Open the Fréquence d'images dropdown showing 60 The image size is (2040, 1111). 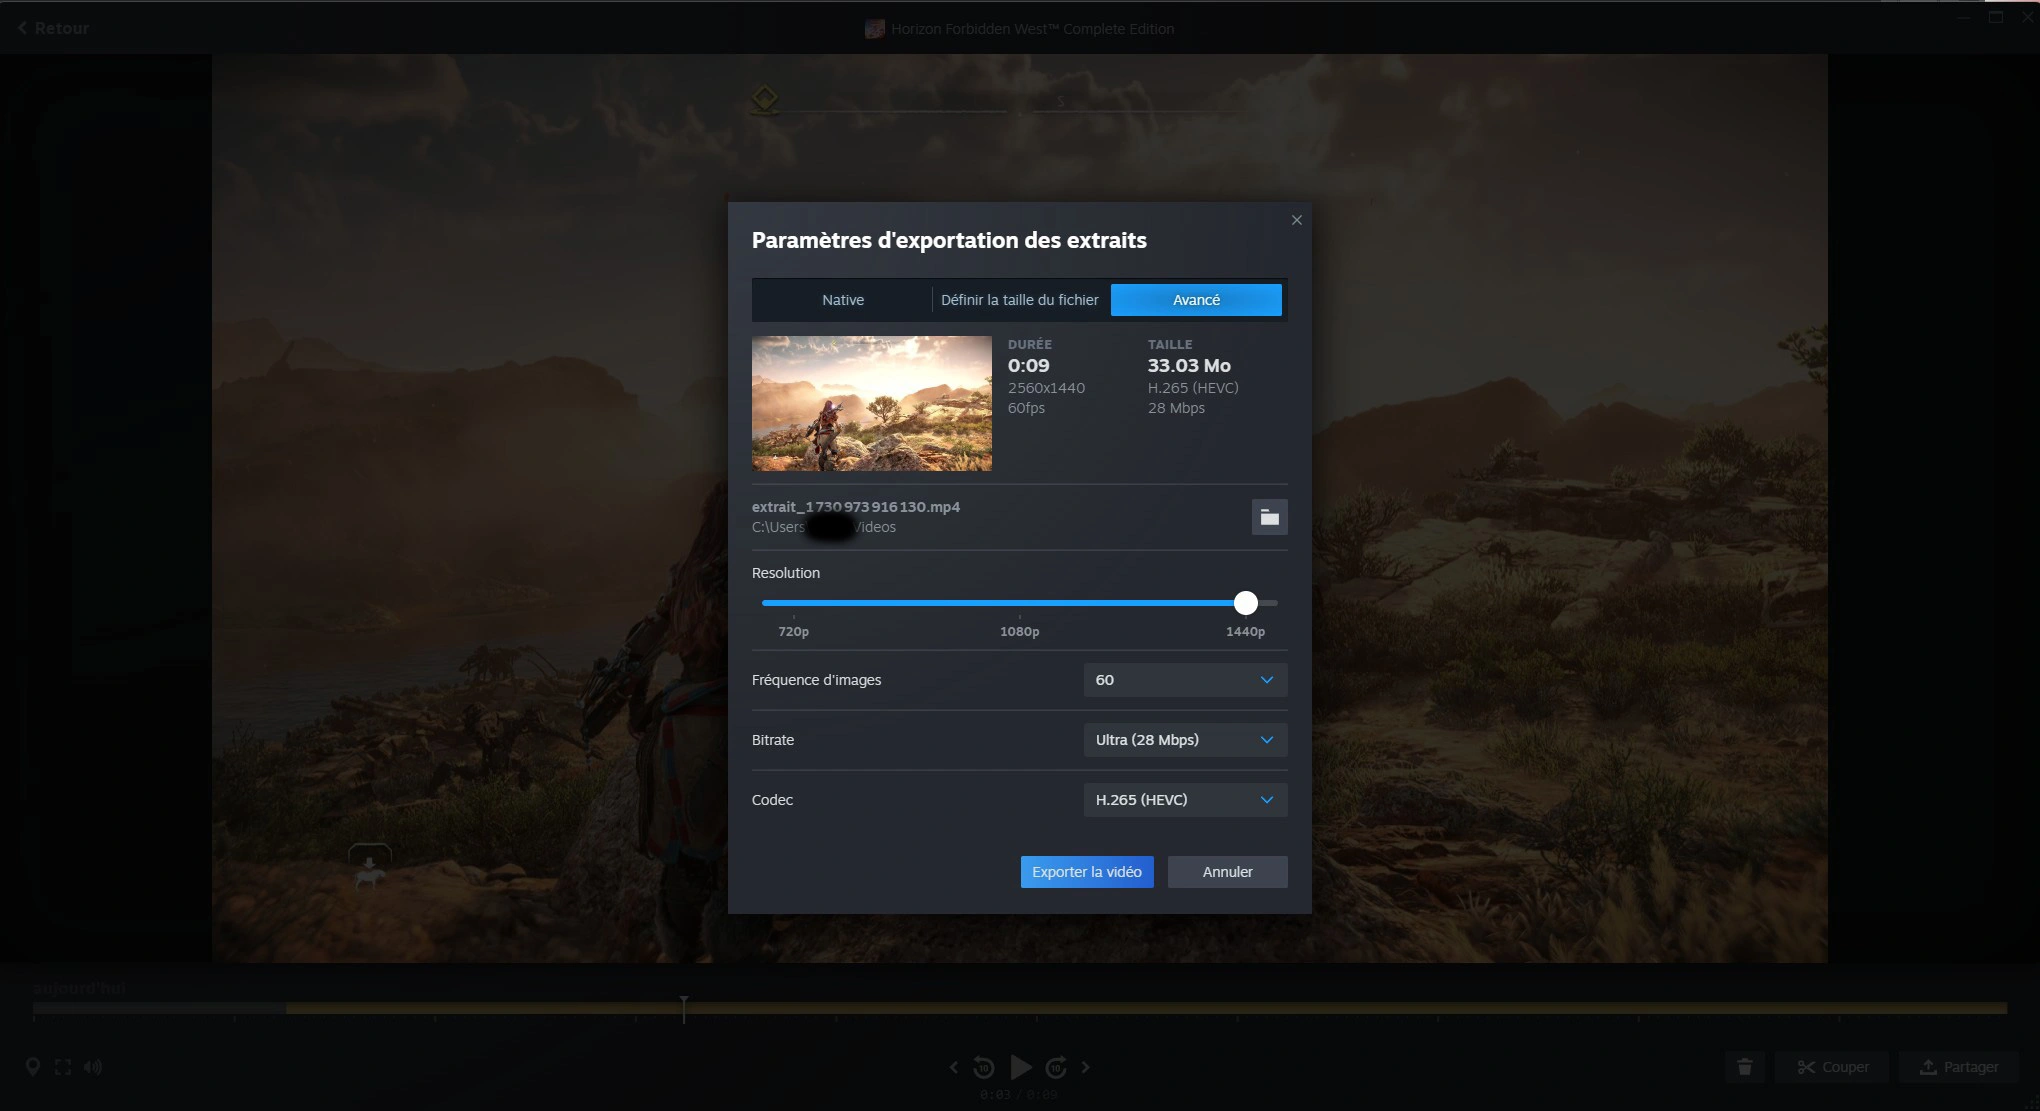point(1185,680)
